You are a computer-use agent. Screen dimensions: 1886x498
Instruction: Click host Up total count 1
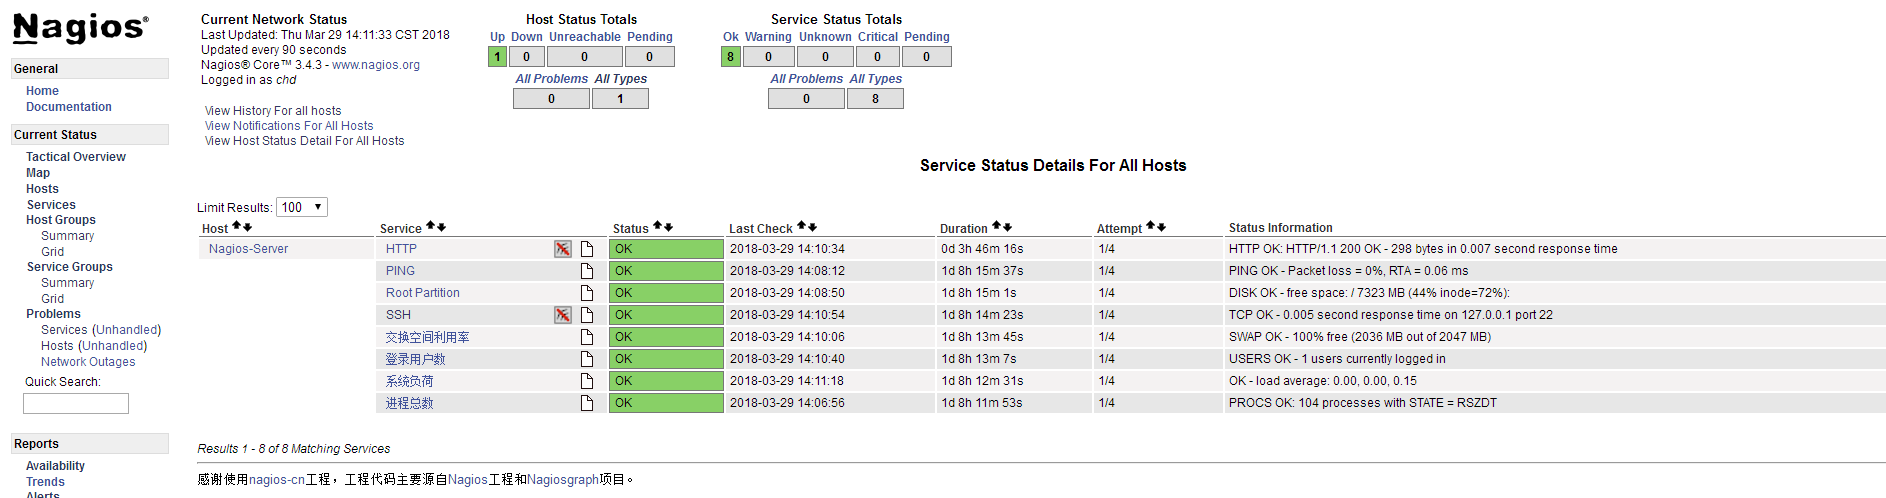497,57
